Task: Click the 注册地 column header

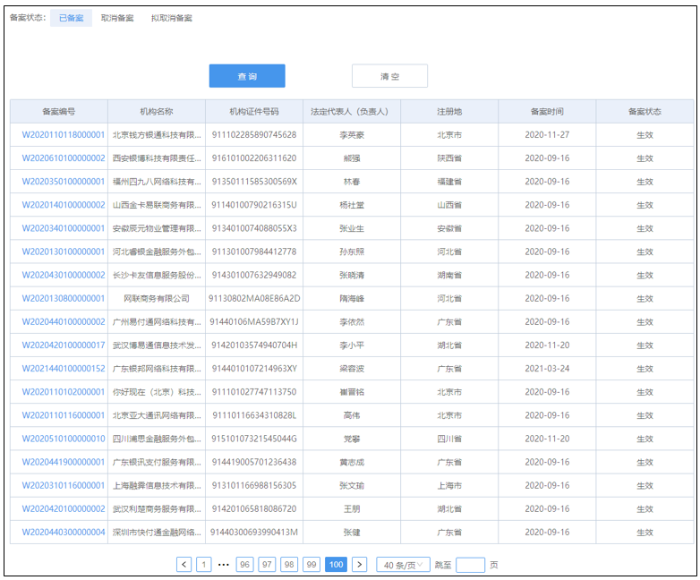Action: [x=450, y=111]
